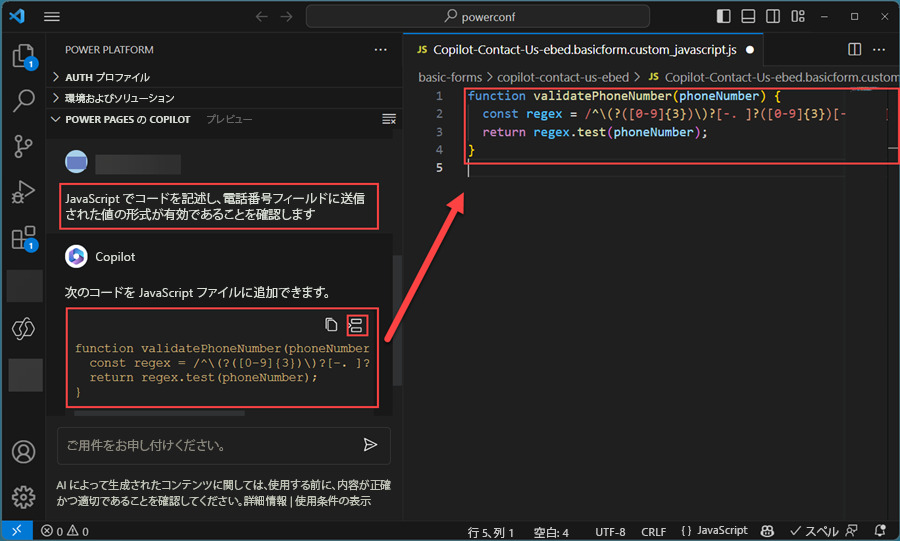900x541 pixels.
Task: Open notifications bell in status bar
Action: [879, 531]
